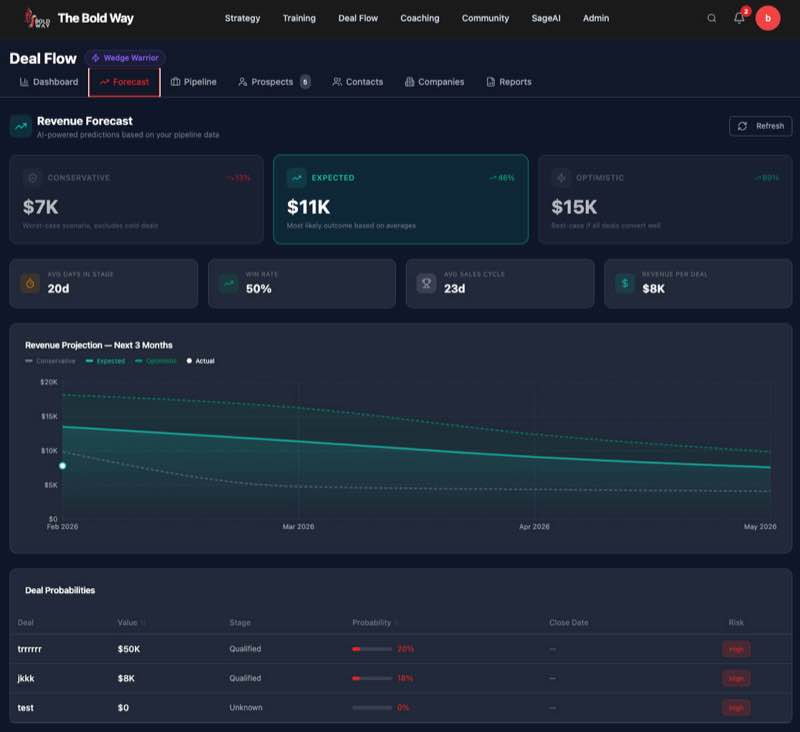Open SageAI in top navigation
The width and height of the screenshot is (800, 732).
pyautogui.click(x=546, y=18)
